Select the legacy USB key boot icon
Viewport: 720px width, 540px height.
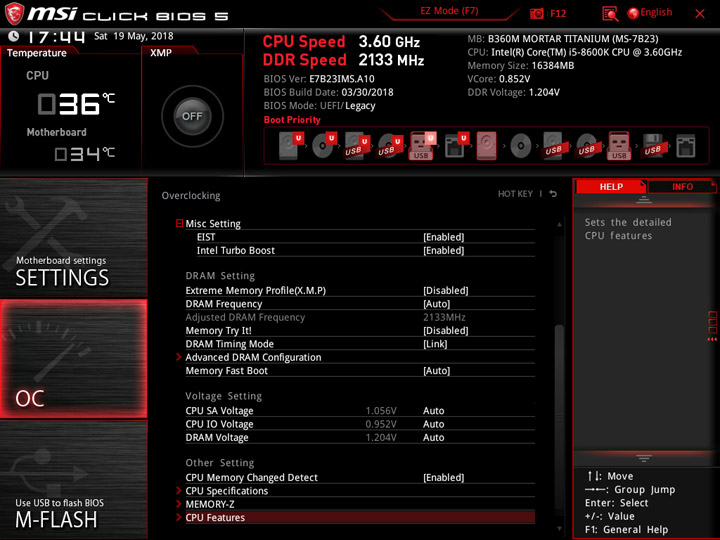[x=619, y=146]
